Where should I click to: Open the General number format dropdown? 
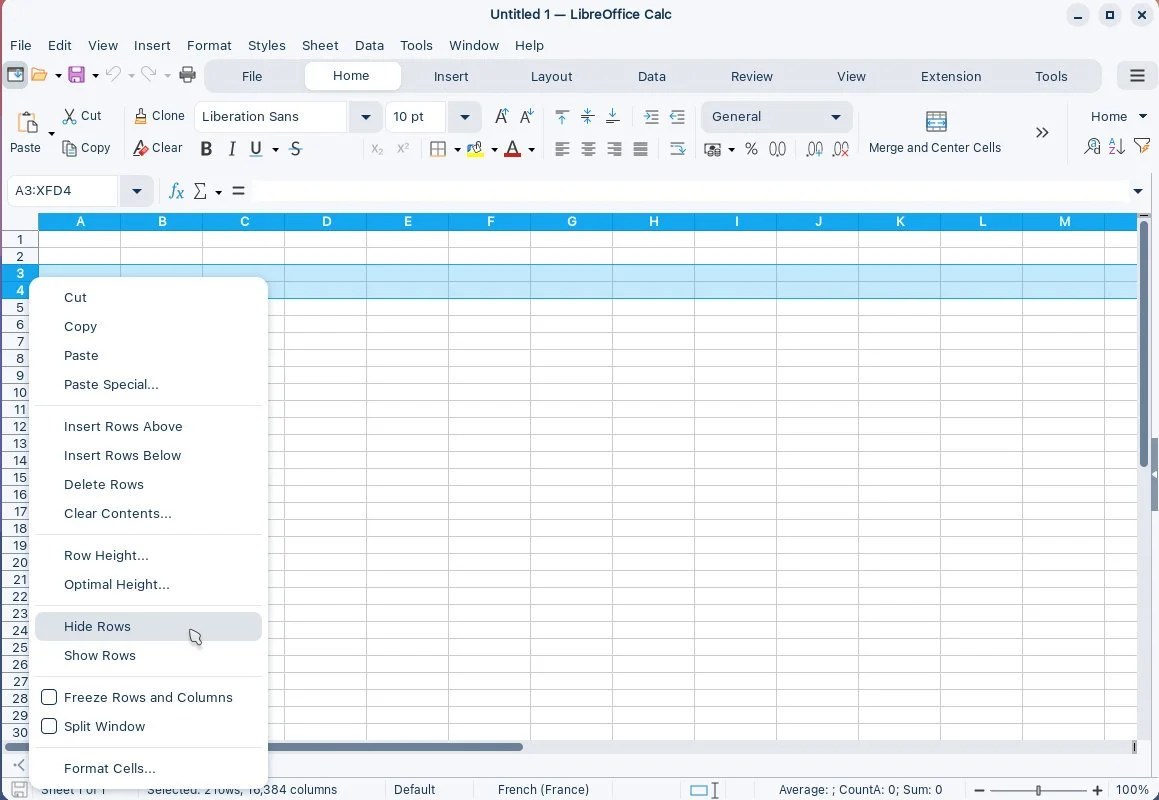836,116
